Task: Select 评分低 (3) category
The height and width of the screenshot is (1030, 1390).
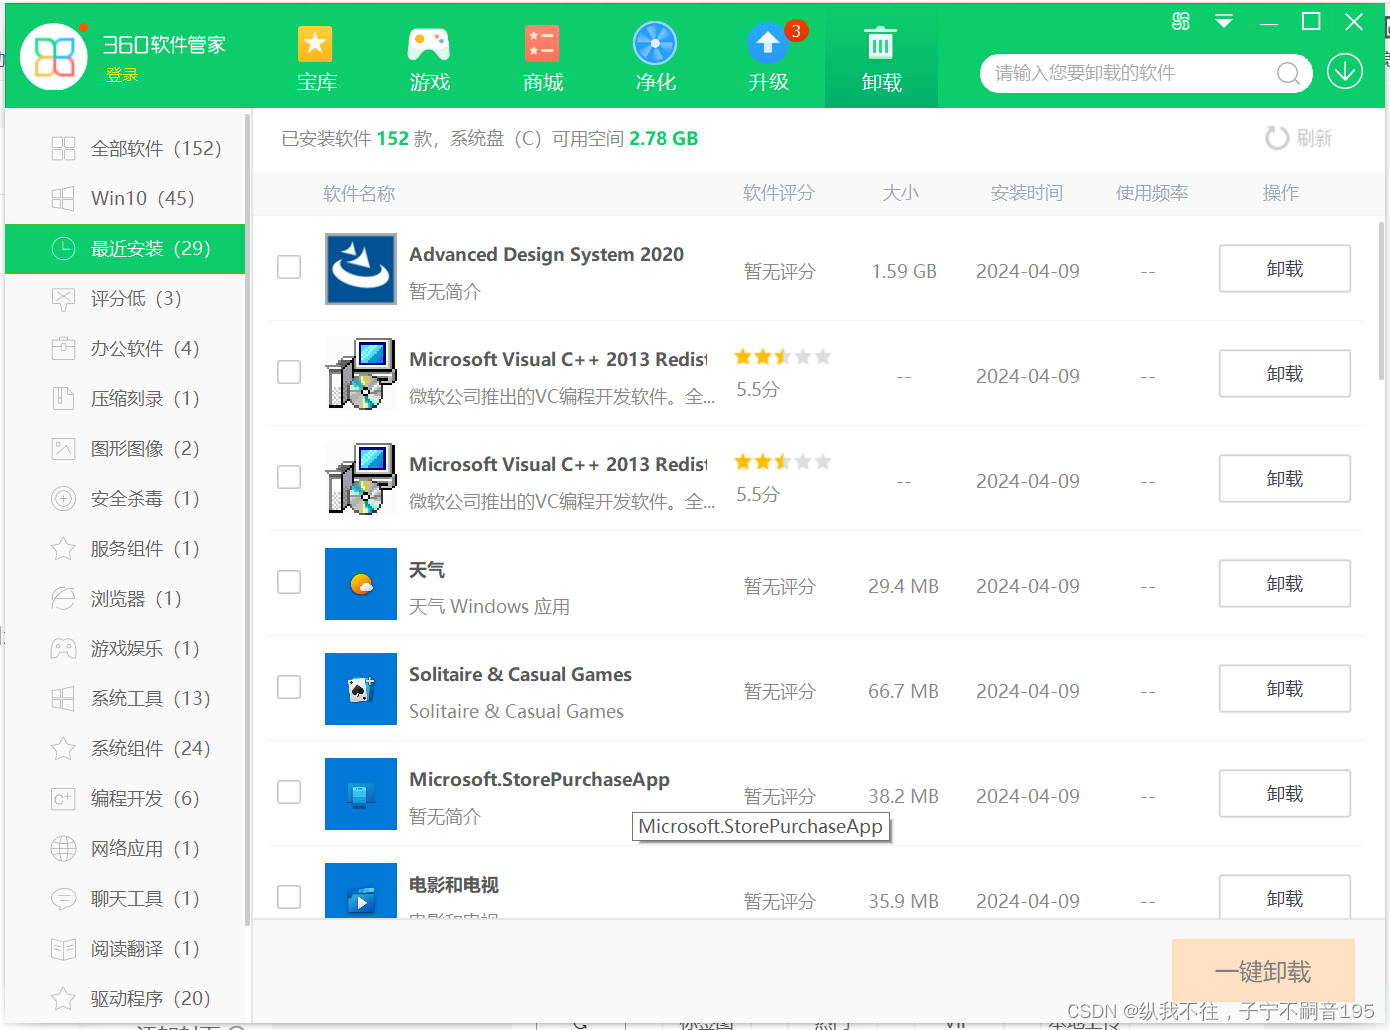Action: (125, 298)
